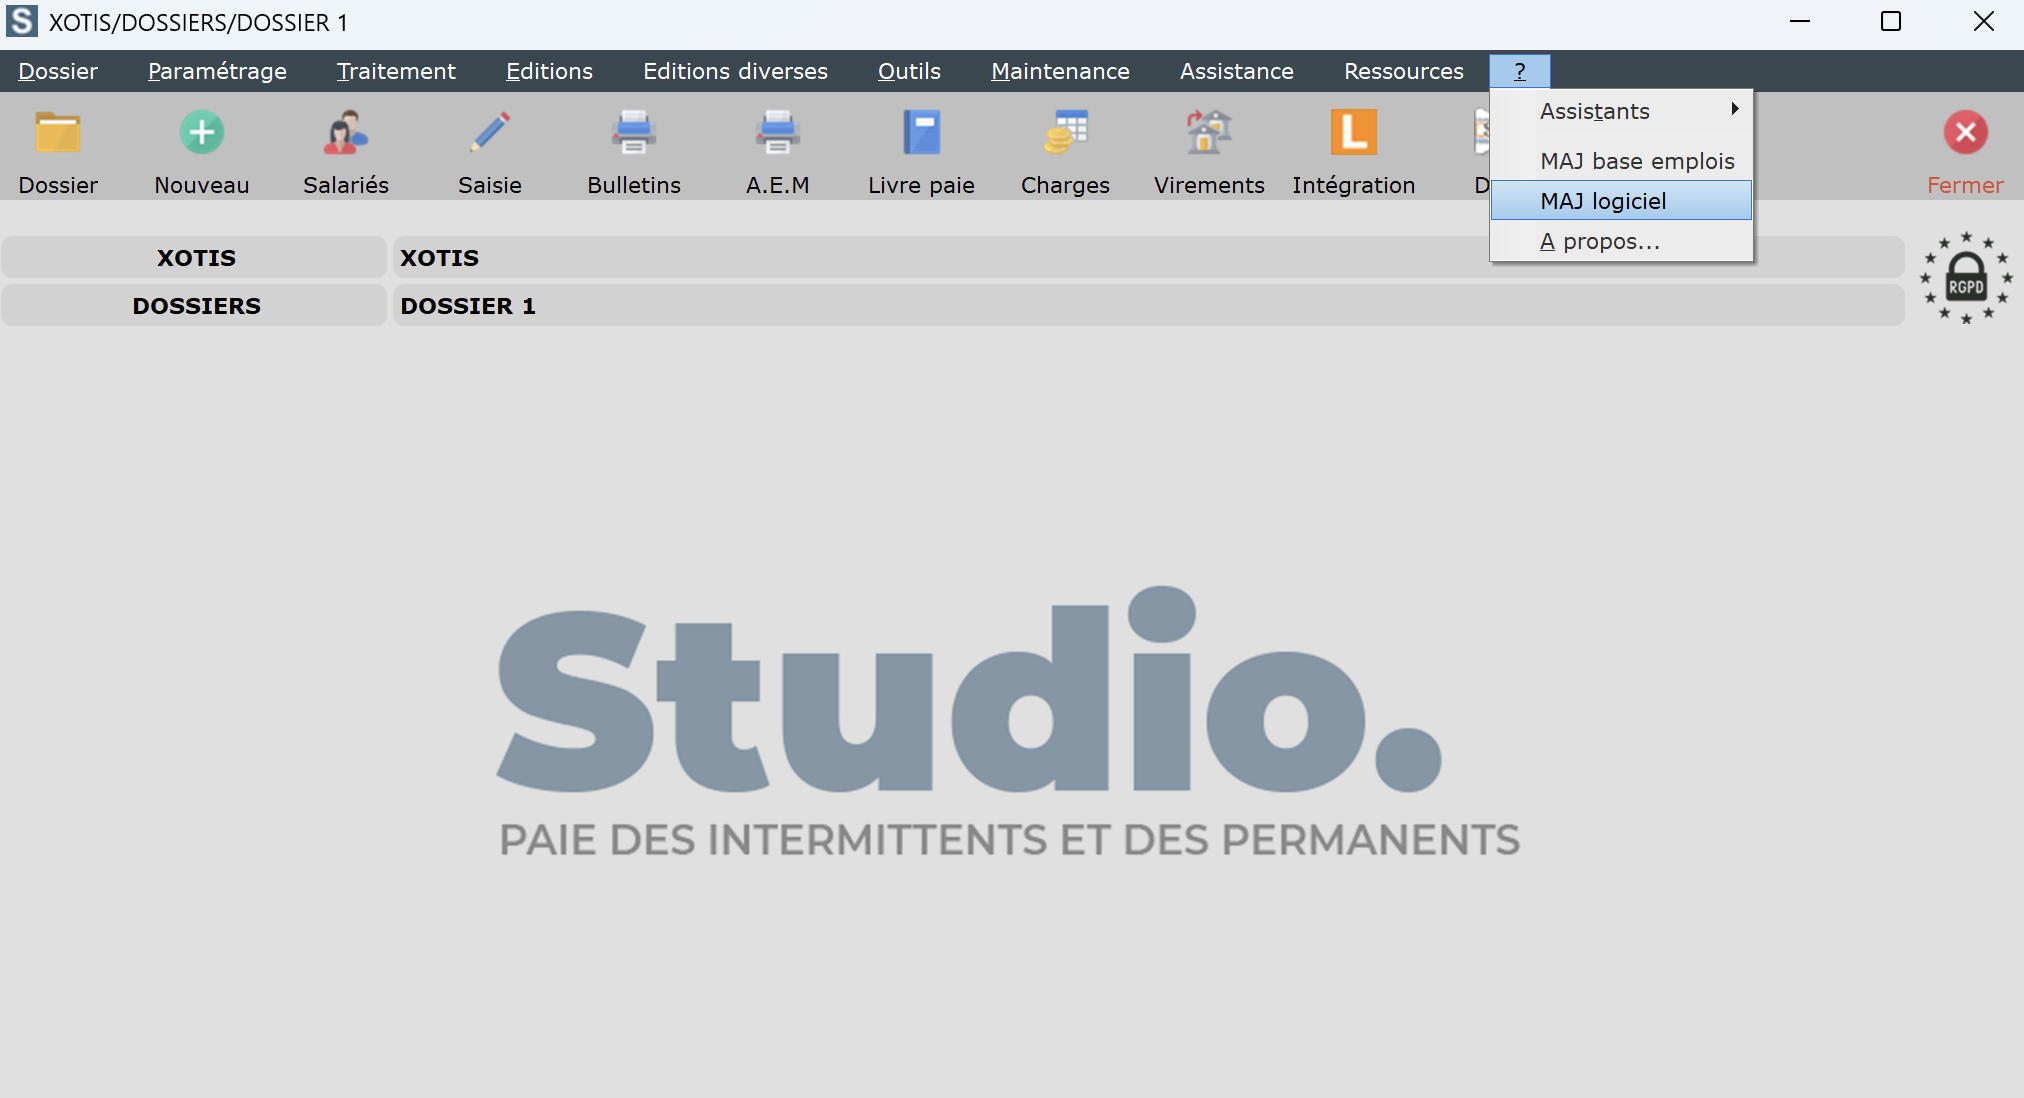This screenshot has width=2024, height=1098.
Task: Choose MAJ base emplois menu entry
Action: pos(1636,161)
